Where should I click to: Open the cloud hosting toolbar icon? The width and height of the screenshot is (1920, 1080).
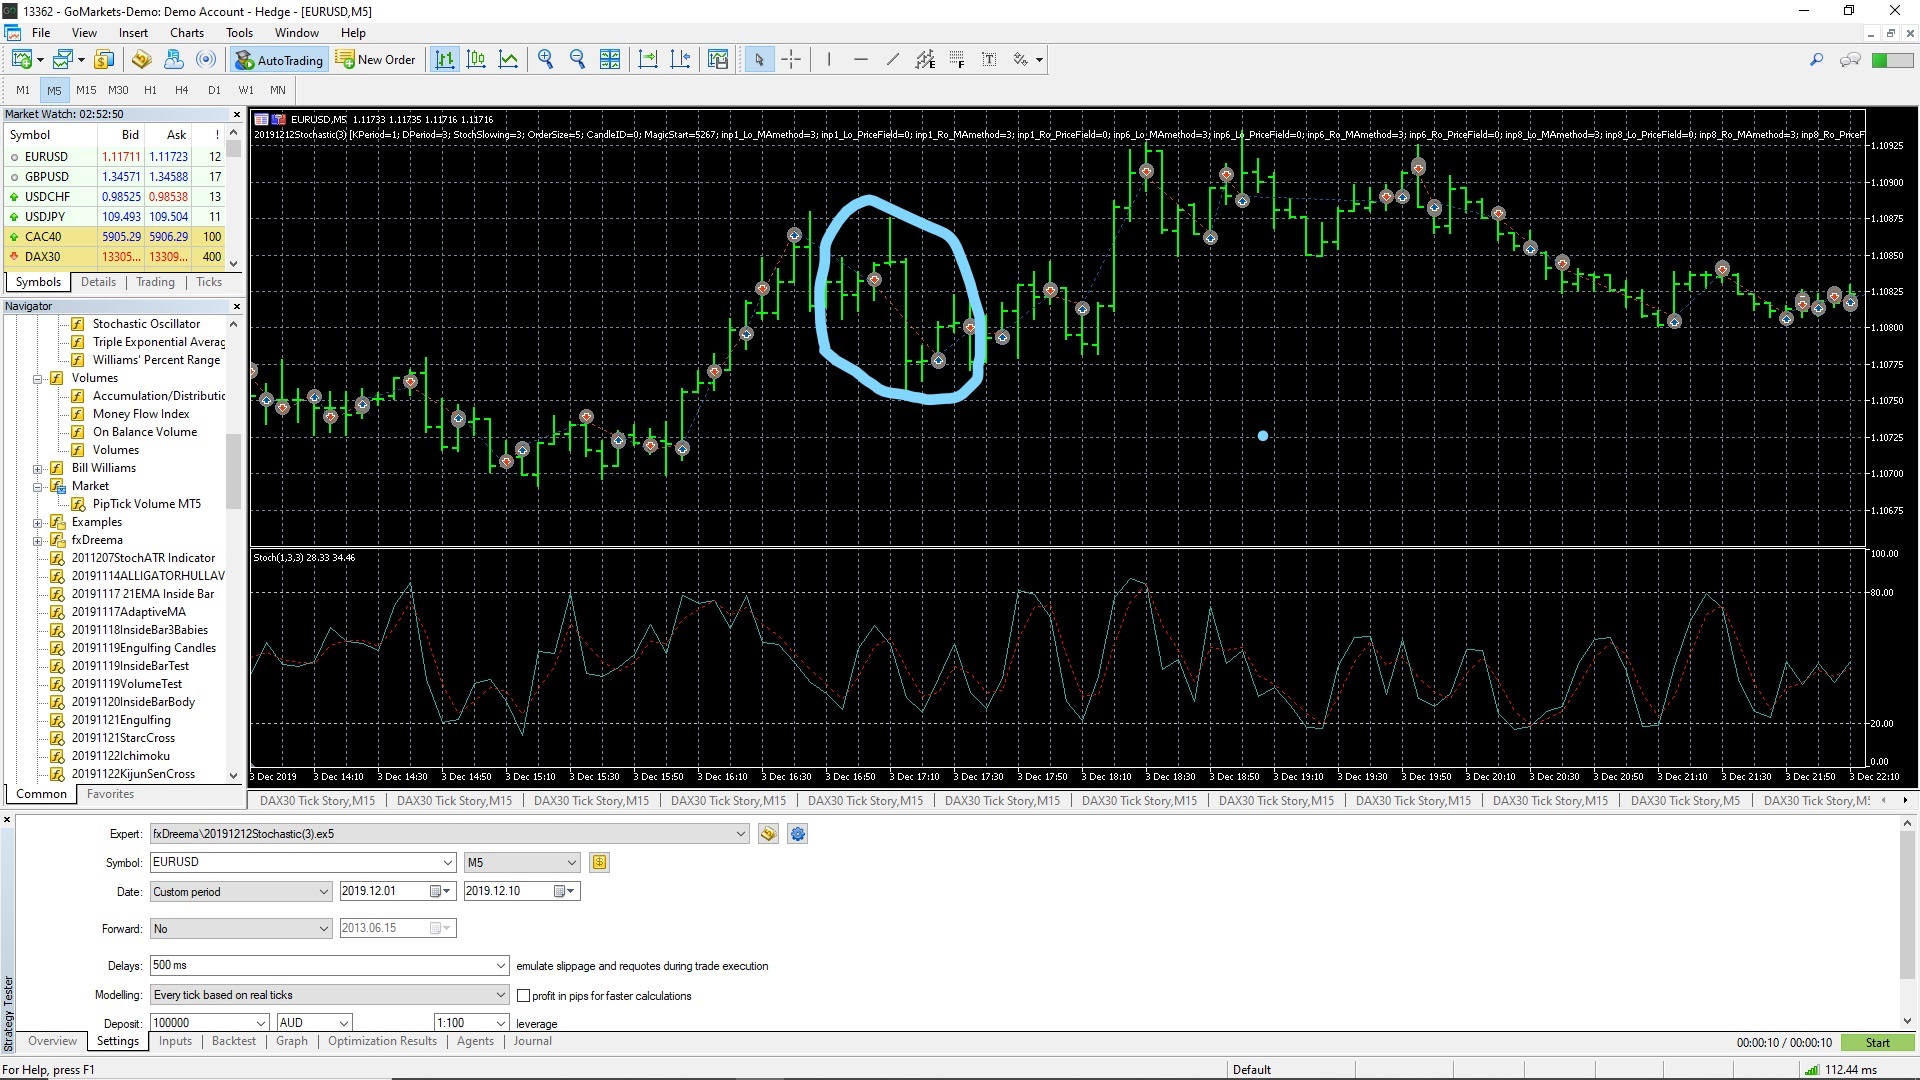173,60
